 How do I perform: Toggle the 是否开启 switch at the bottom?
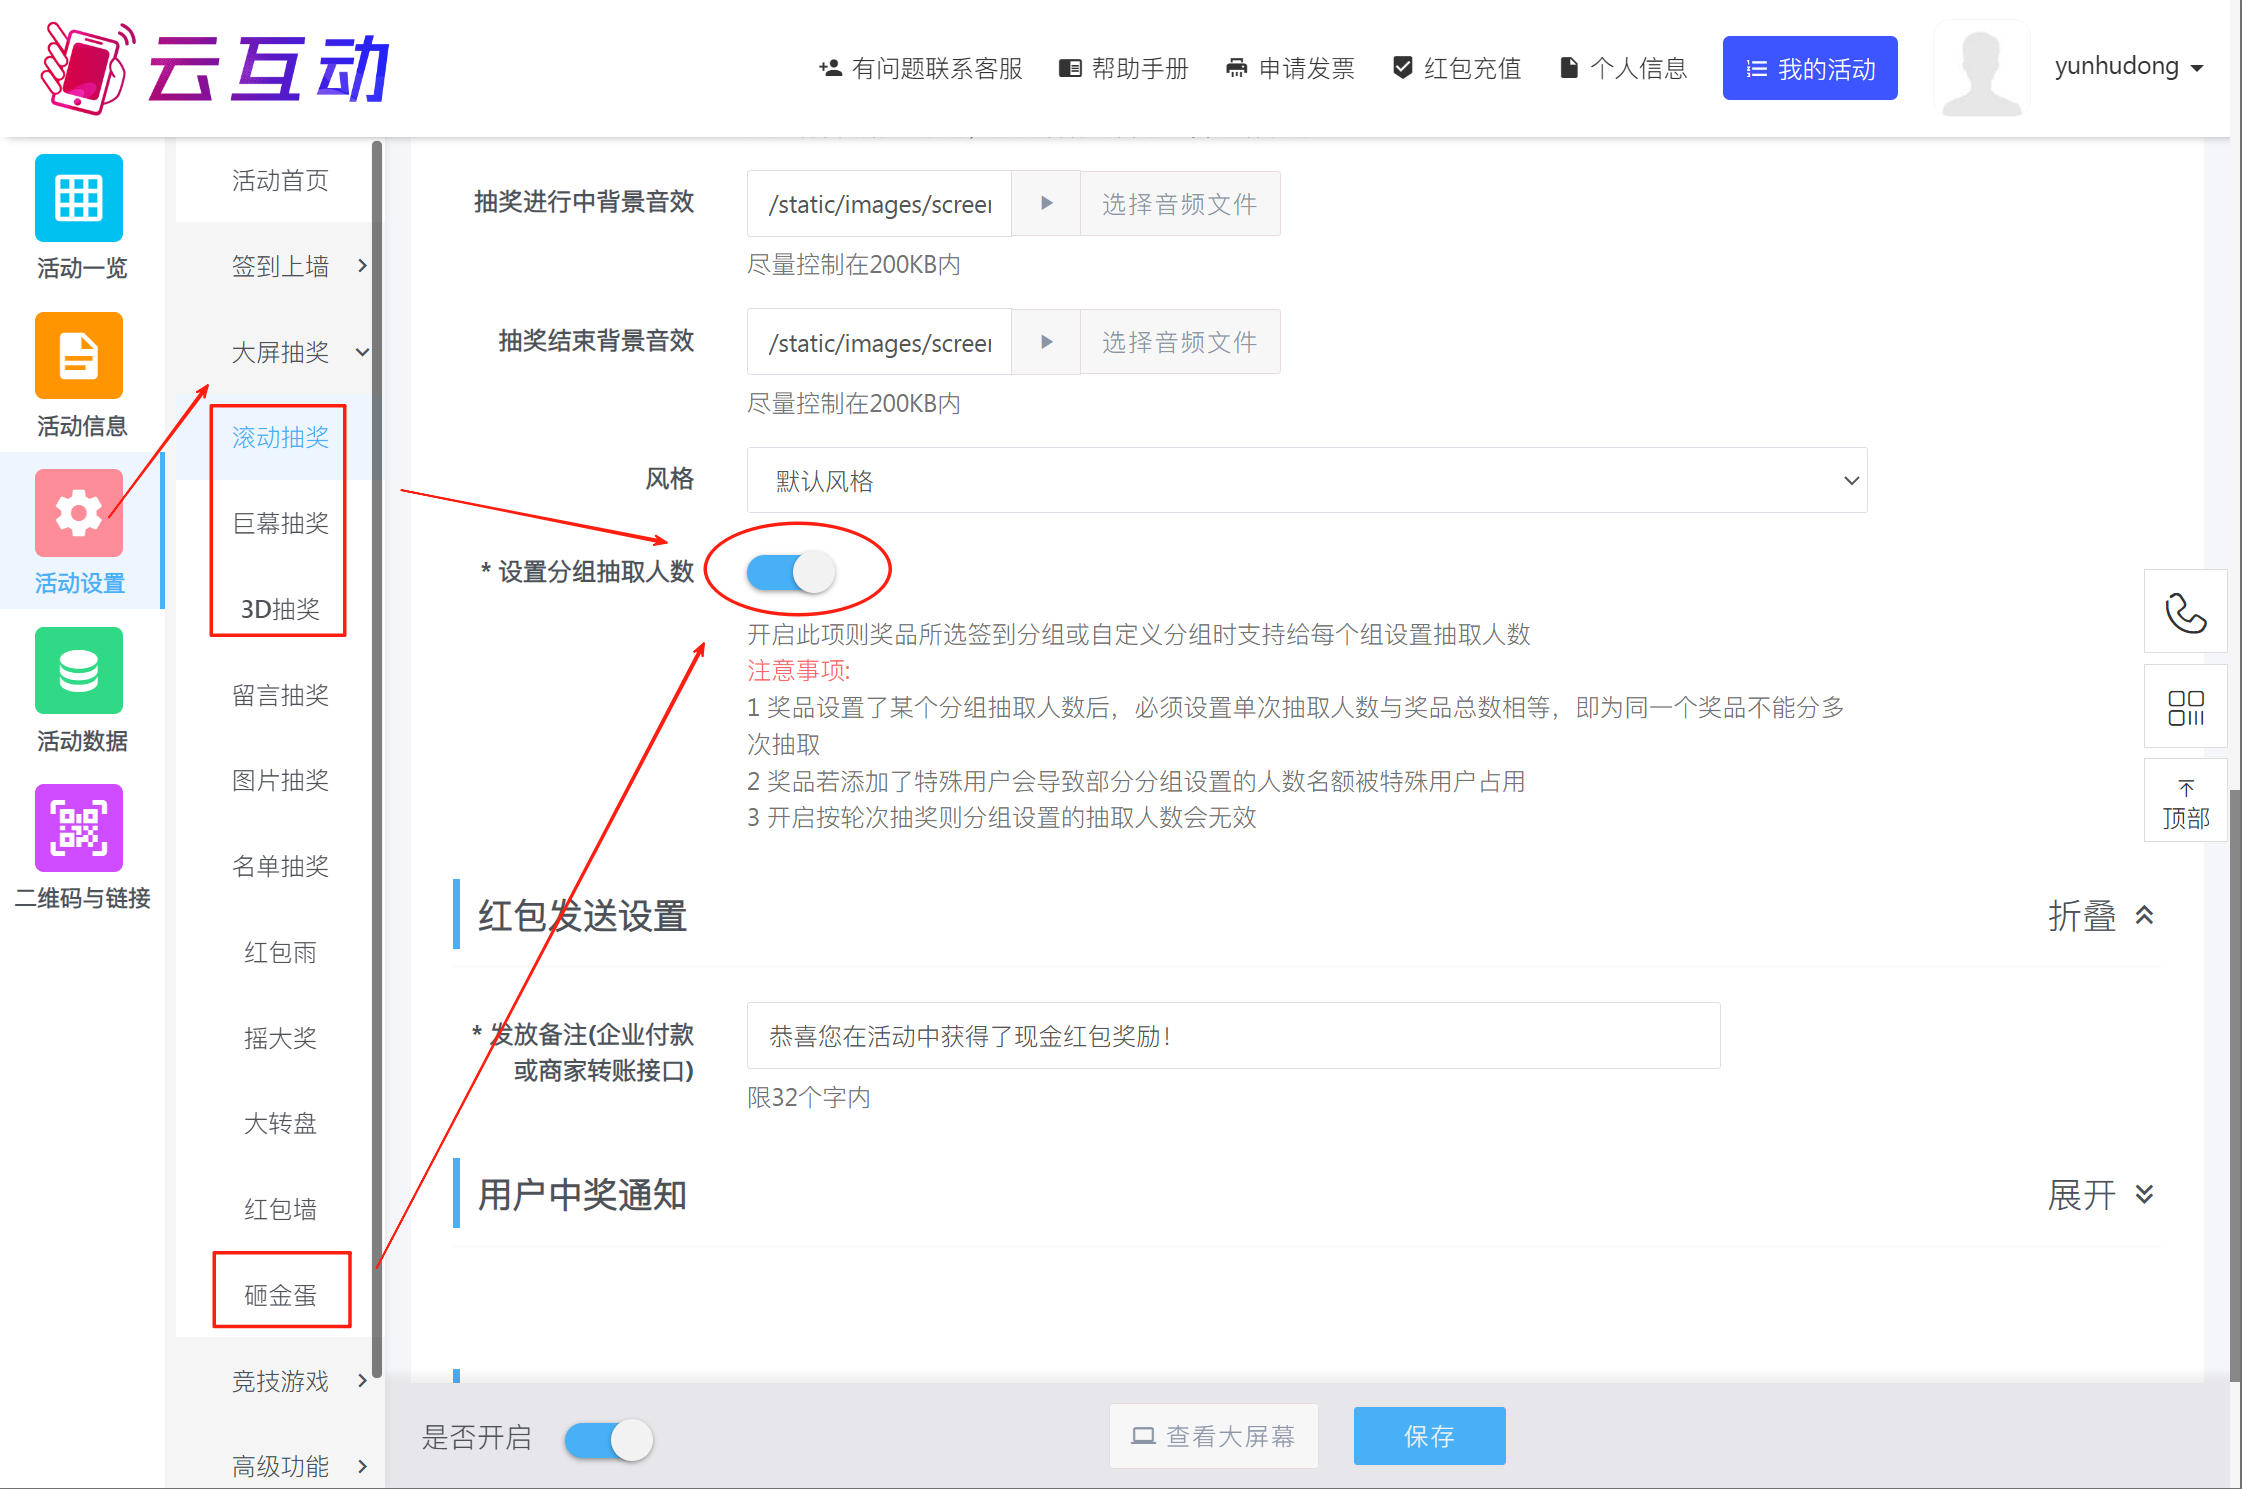[x=608, y=1440]
